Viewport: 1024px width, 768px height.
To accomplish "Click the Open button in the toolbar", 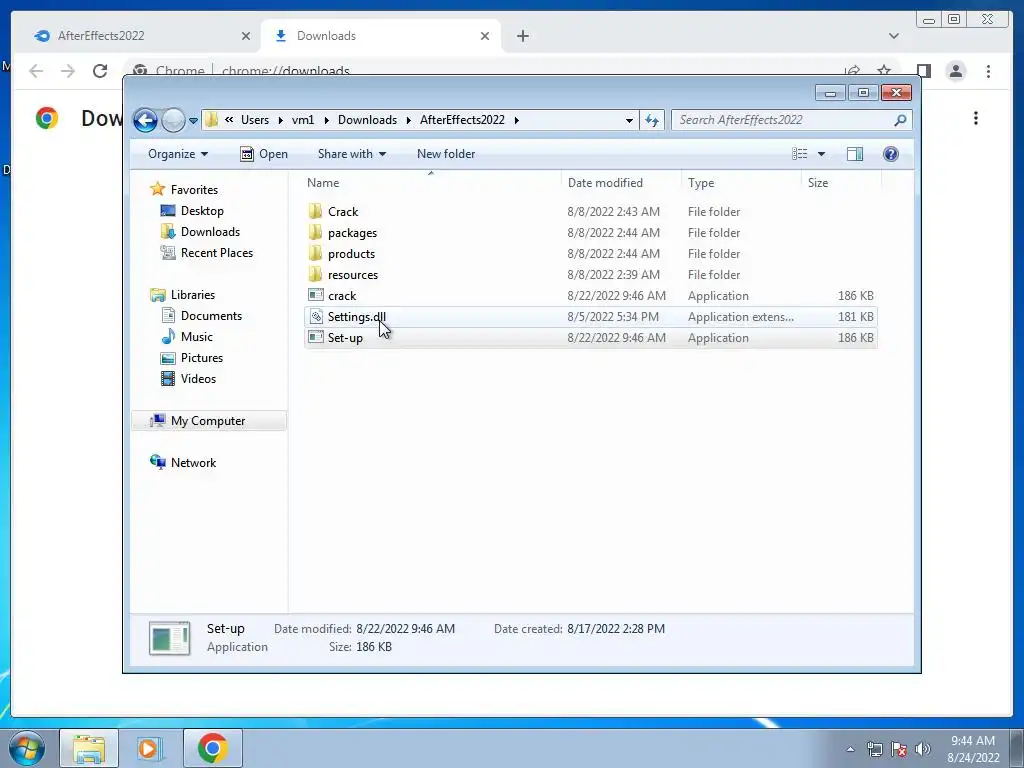I will pyautogui.click(x=264, y=154).
